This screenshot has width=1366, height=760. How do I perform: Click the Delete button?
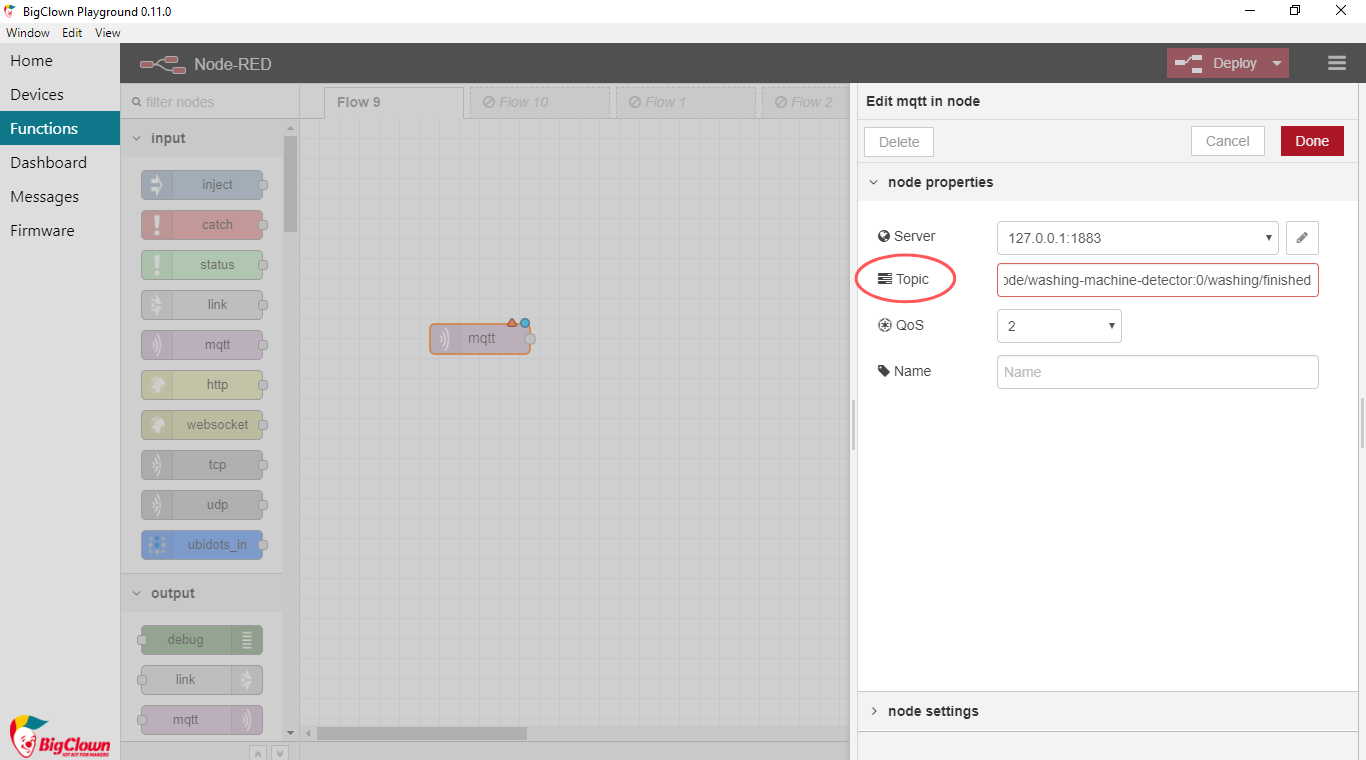click(899, 142)
